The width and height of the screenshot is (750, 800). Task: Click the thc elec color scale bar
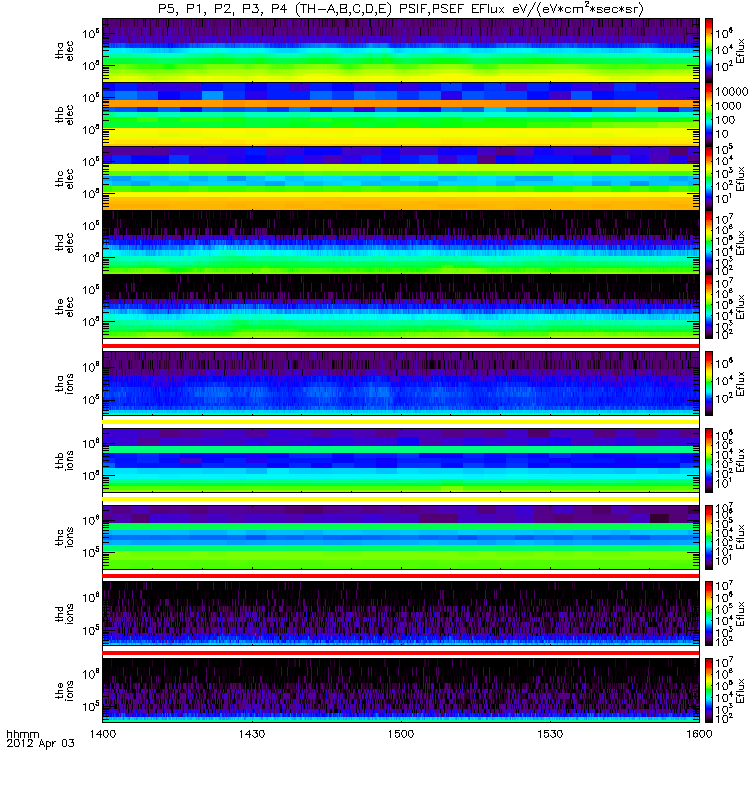[x=709, y=179]
